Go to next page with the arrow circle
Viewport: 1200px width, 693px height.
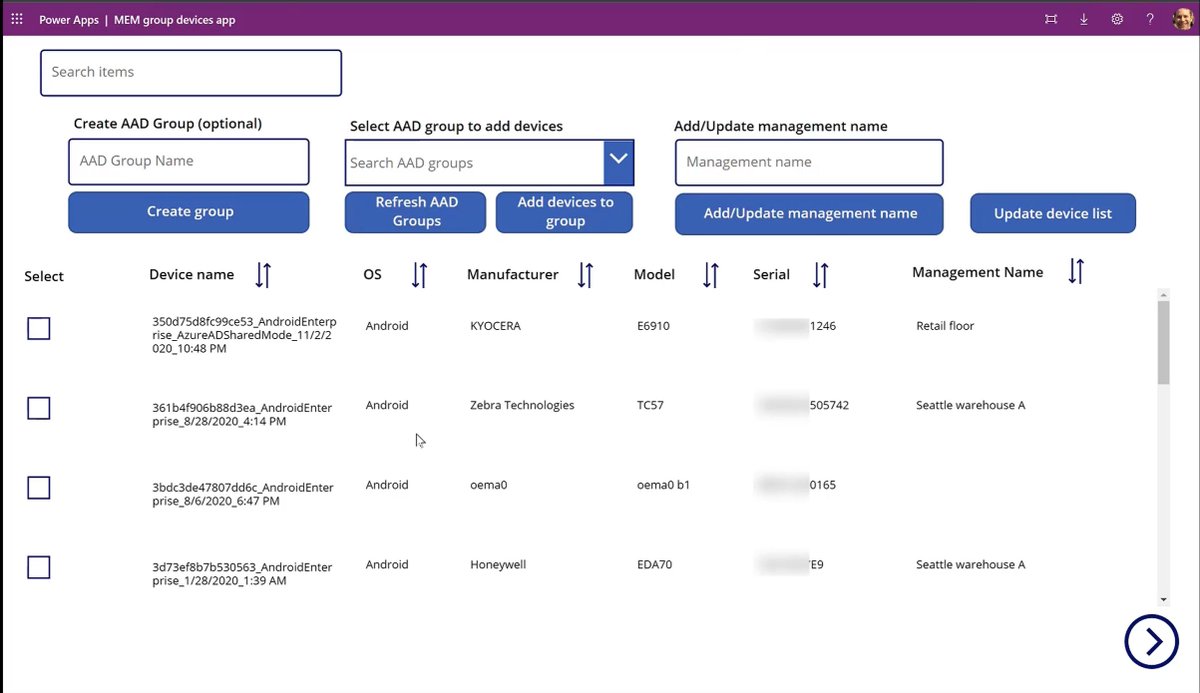pyautogui.click(x=1151, y=641)
